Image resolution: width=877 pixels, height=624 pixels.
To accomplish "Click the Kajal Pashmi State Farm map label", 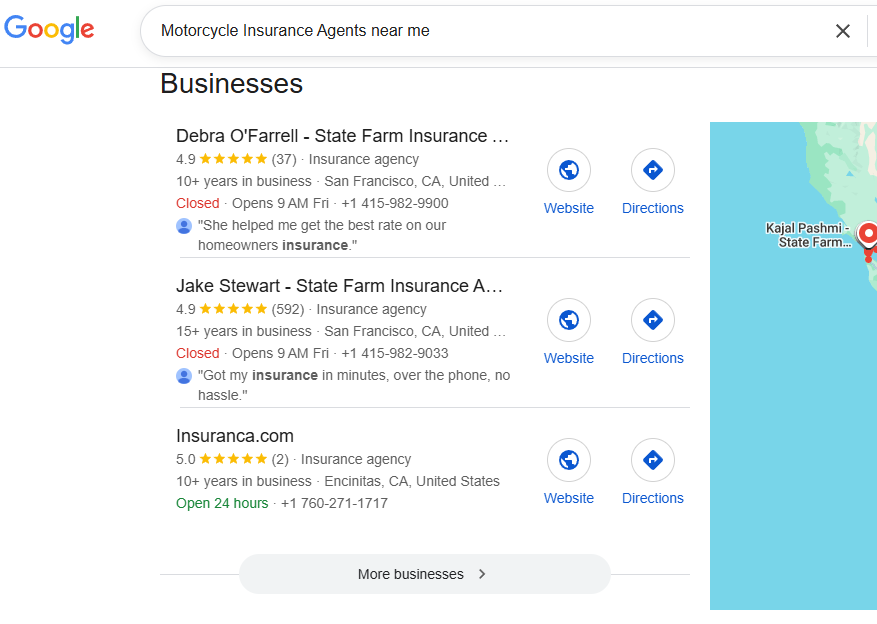I will coord(807,235).
